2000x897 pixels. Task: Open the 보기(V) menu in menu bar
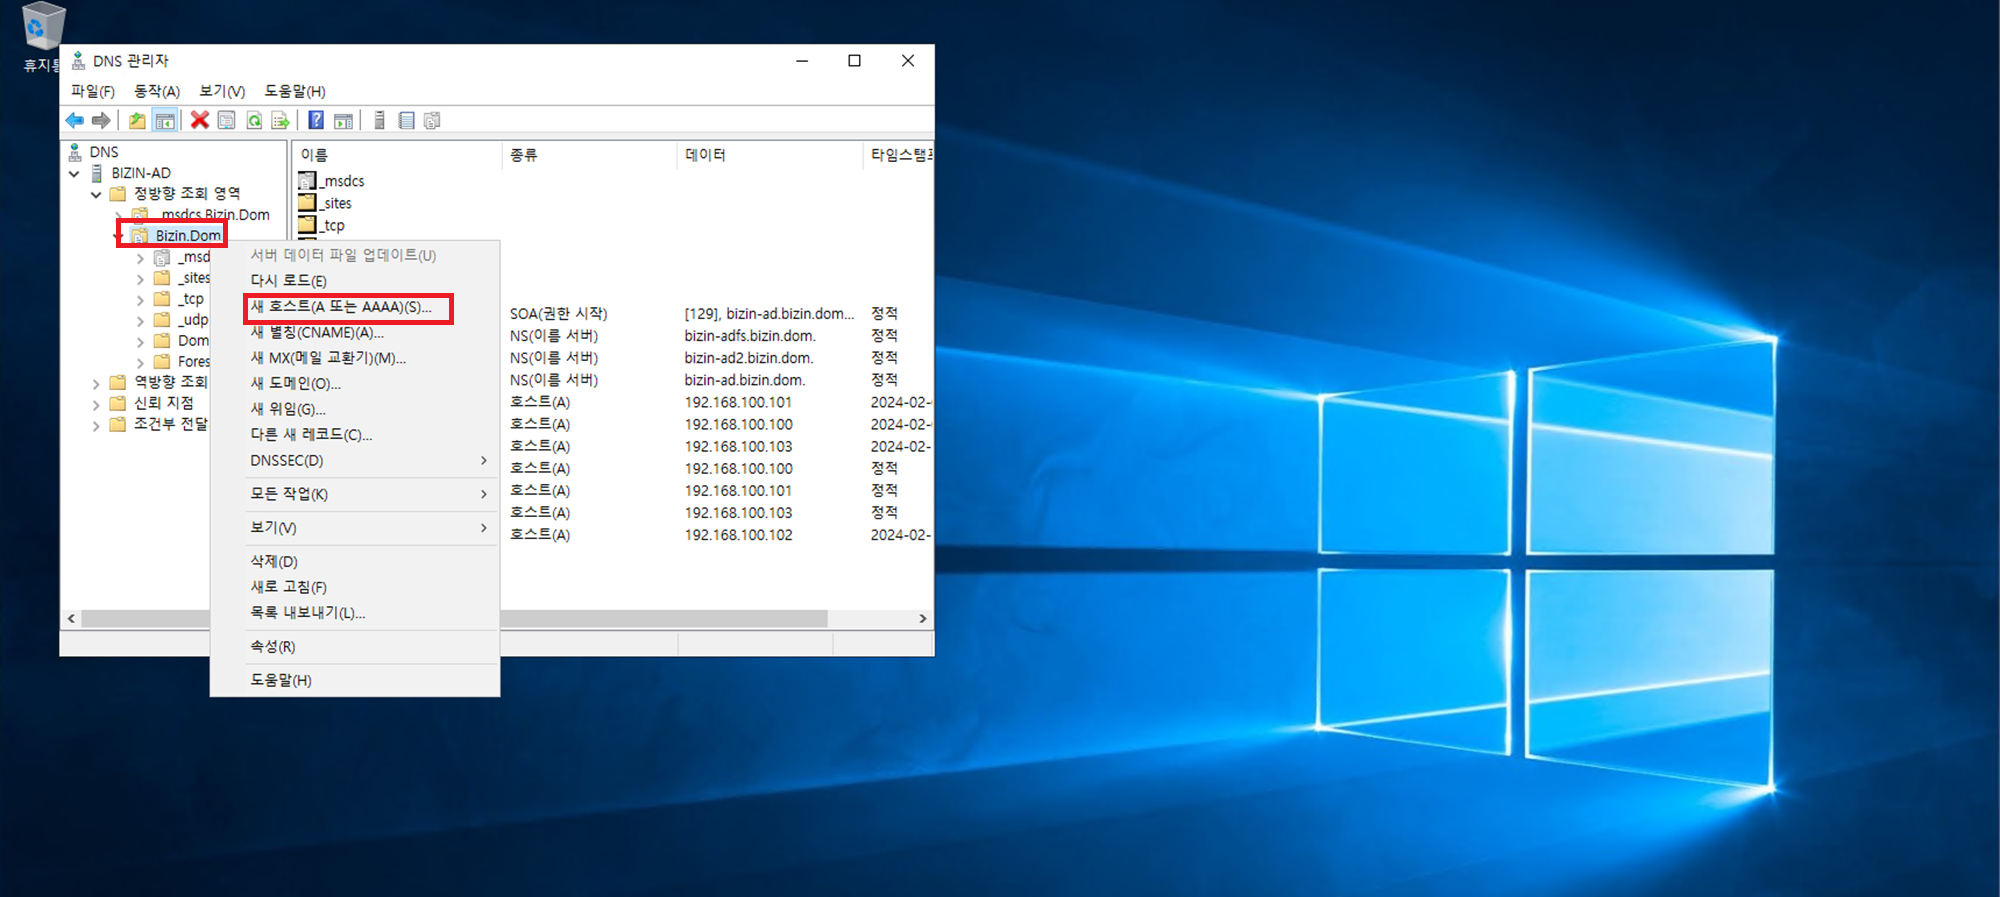coord(222,91)
